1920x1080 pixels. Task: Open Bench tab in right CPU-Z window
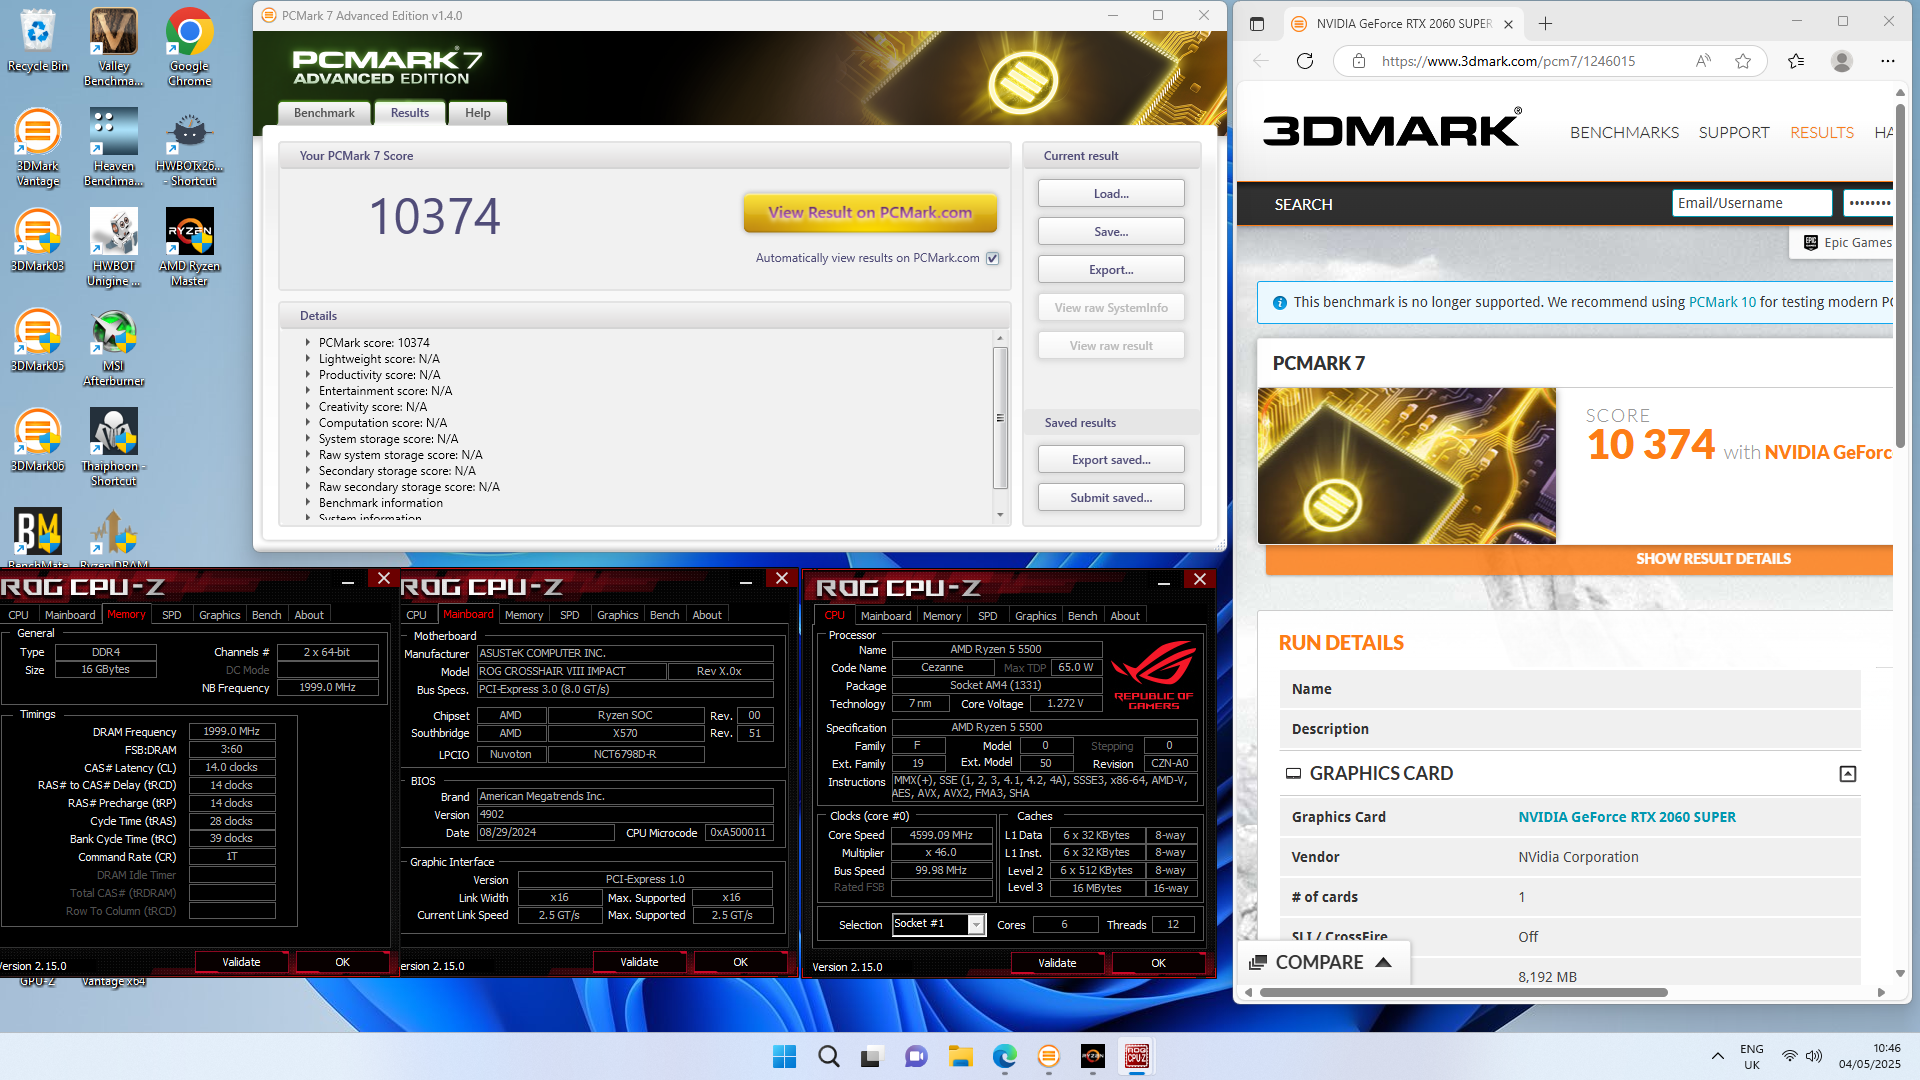tap(1082, 616)
